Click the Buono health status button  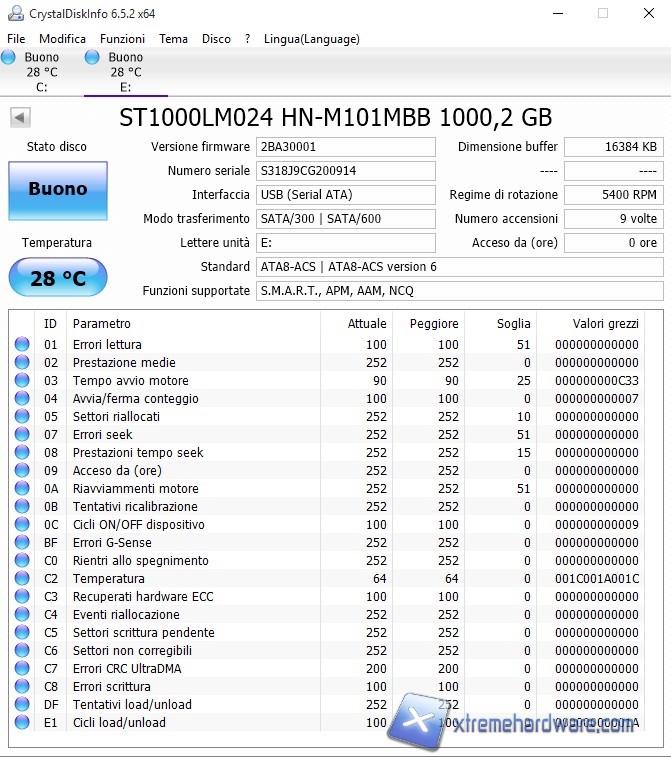(57, 190)
